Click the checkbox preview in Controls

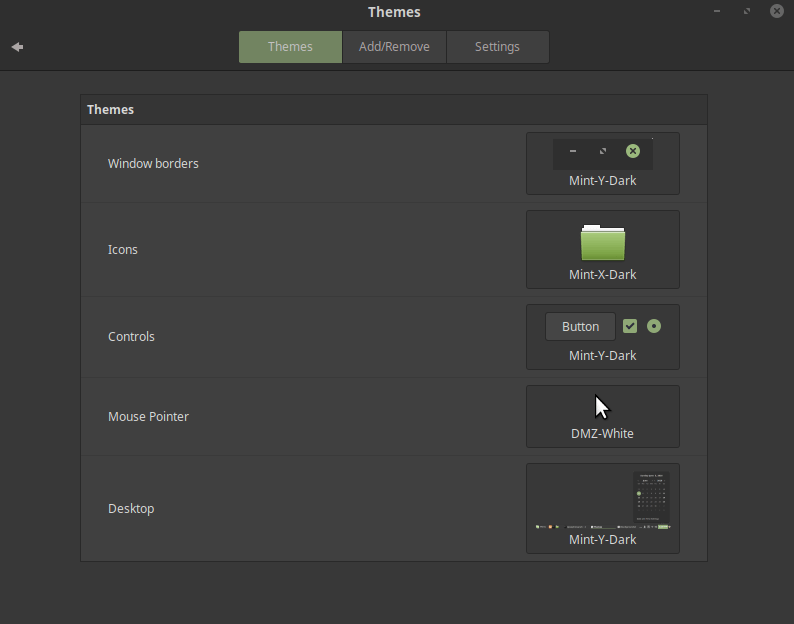pos(630,326)
